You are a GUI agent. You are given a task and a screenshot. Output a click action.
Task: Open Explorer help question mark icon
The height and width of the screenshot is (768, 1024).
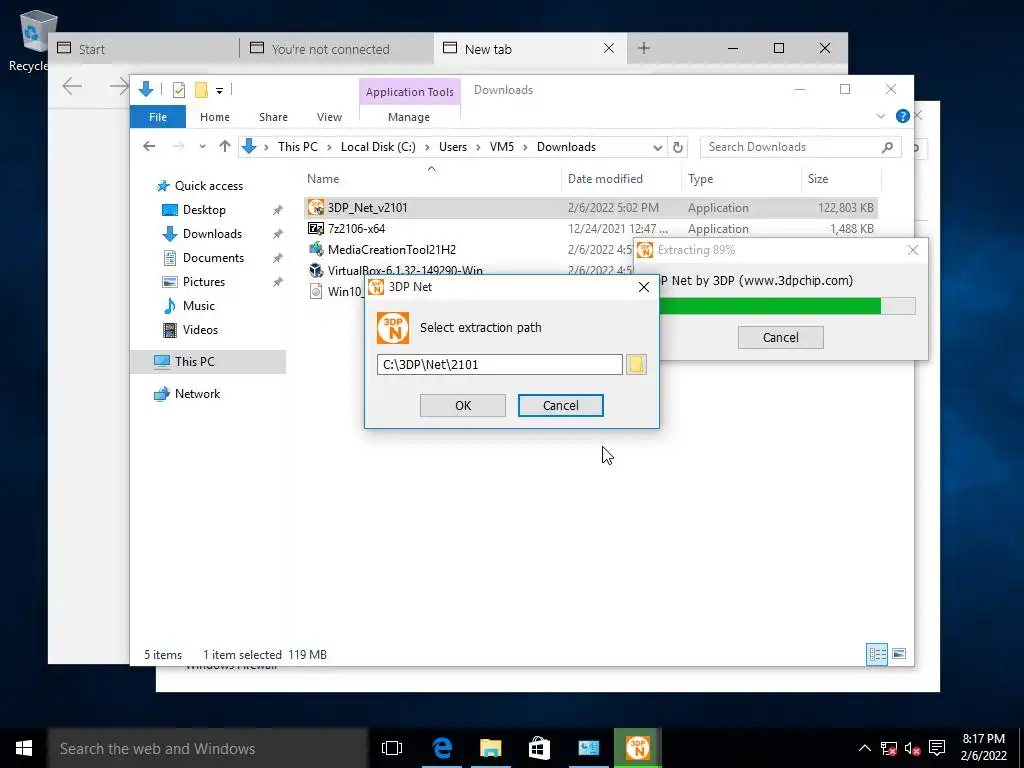tap(903, 116)
